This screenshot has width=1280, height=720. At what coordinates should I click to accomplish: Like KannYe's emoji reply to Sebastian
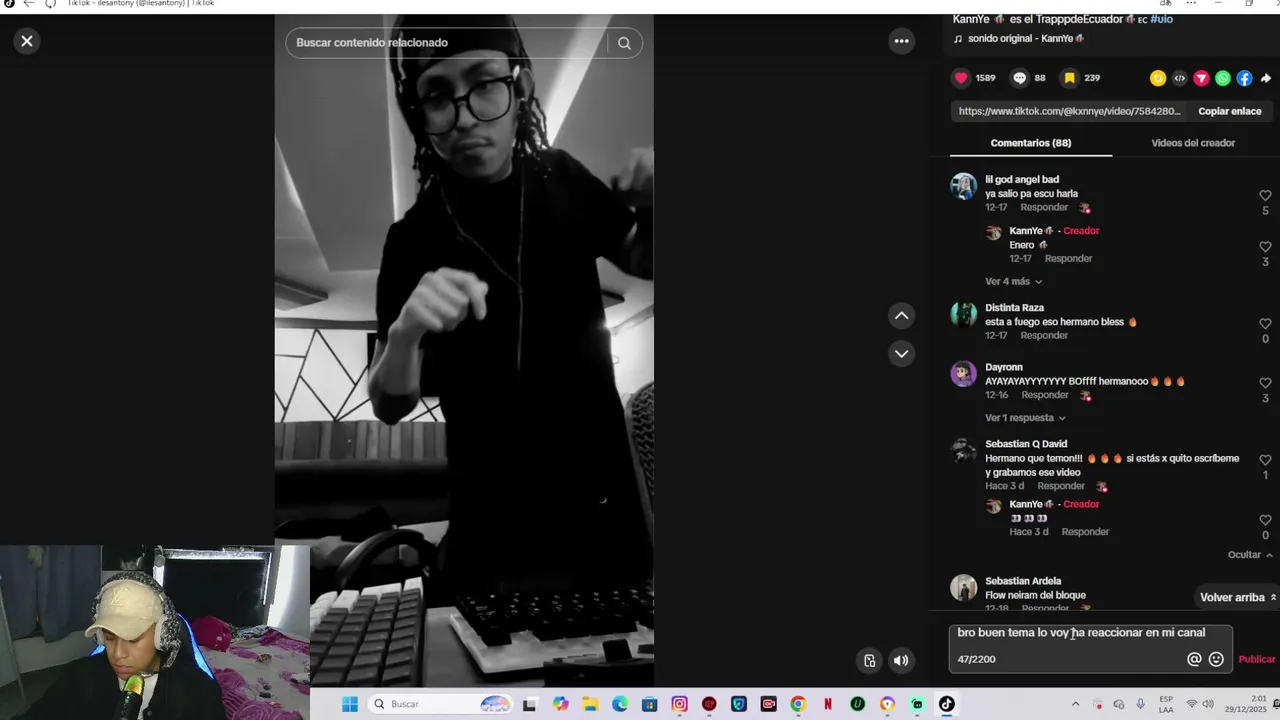[x=1265, y=521]
